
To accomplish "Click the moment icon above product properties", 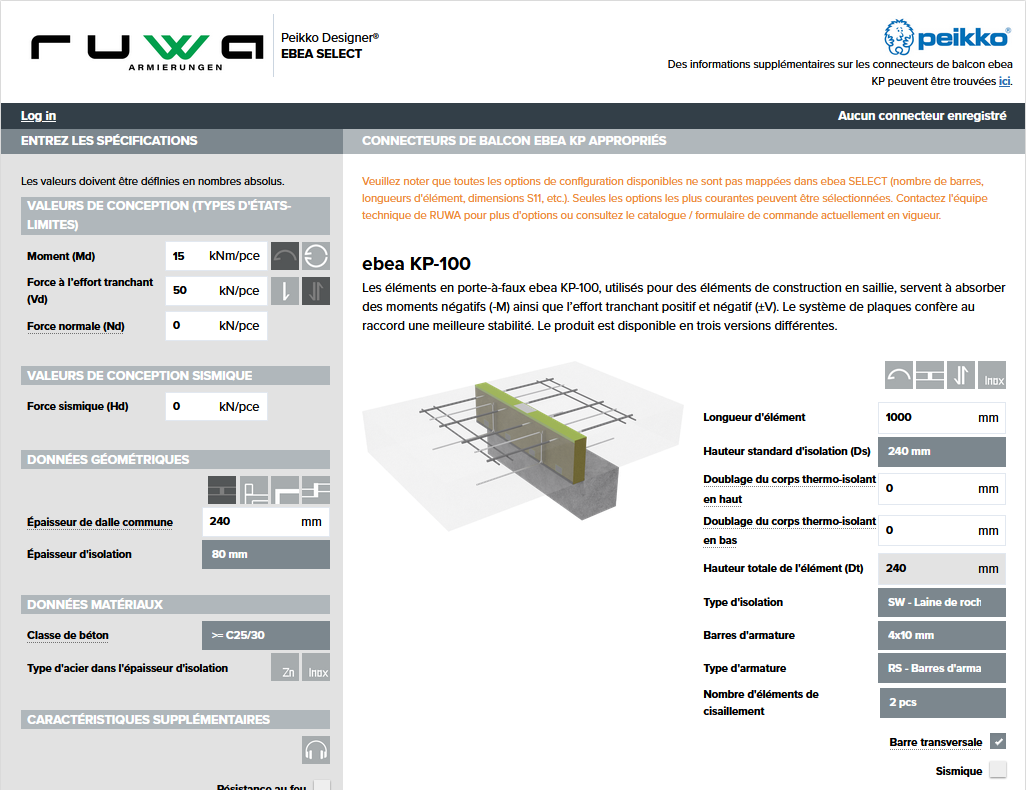I will [x=898, y=375].
